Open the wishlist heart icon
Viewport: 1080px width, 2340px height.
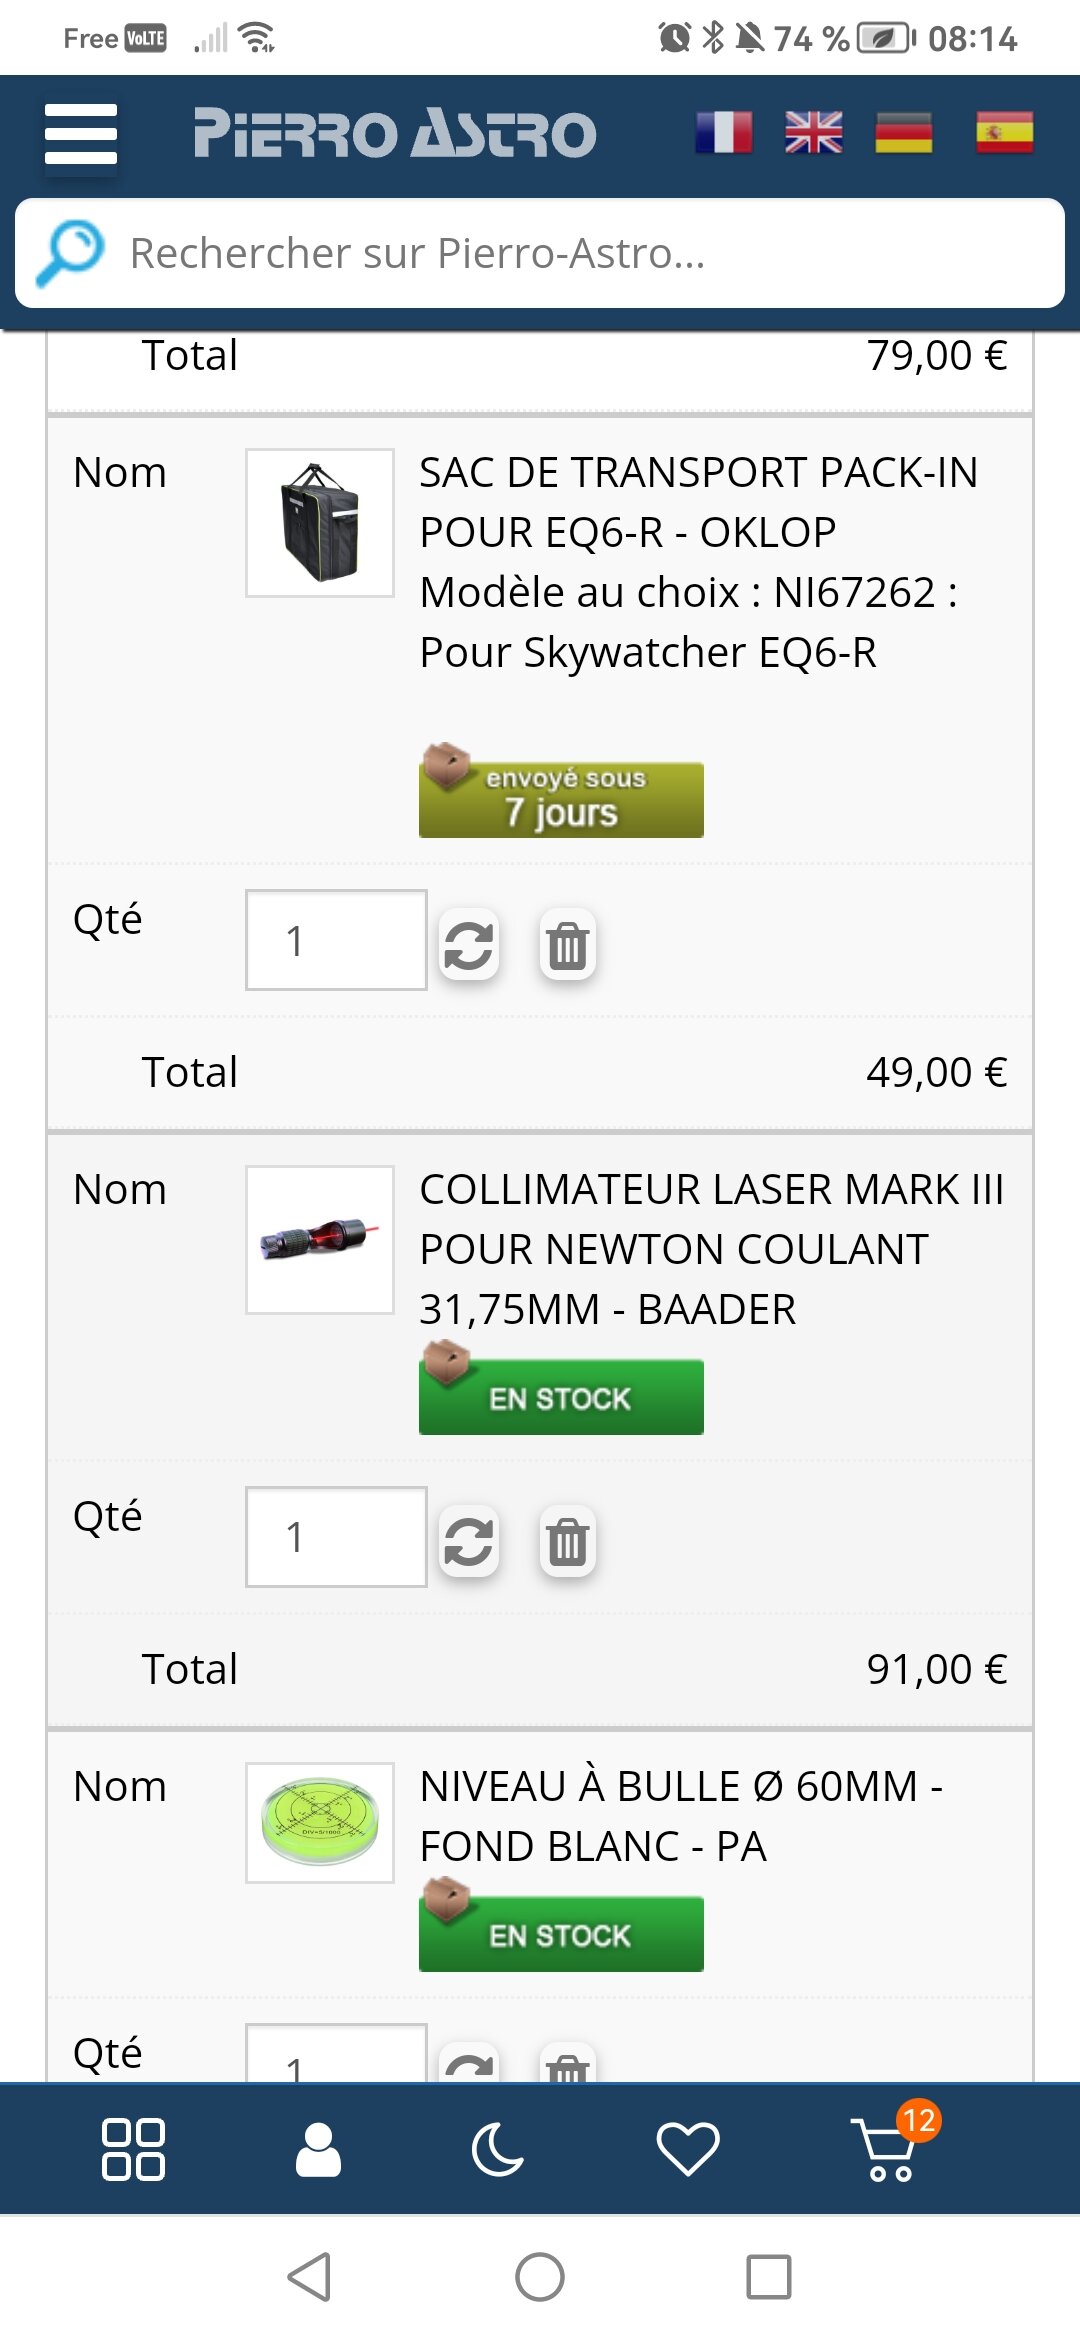pos(688,2149)
